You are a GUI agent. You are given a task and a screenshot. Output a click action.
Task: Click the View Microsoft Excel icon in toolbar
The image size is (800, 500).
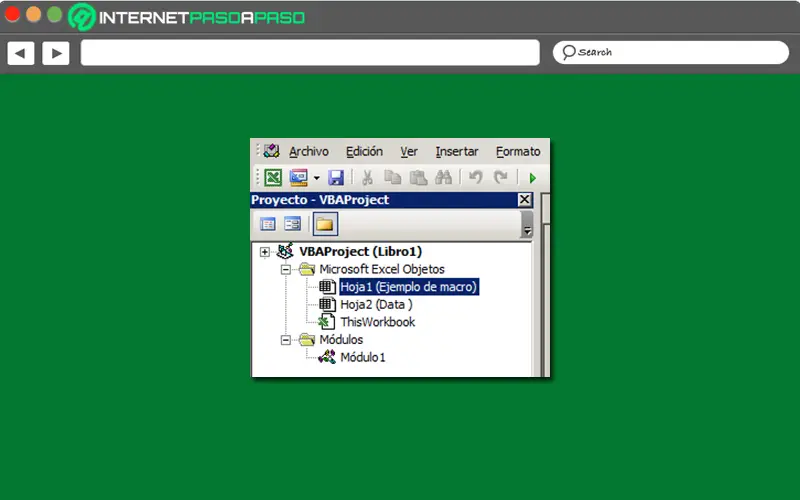[273, 178]
